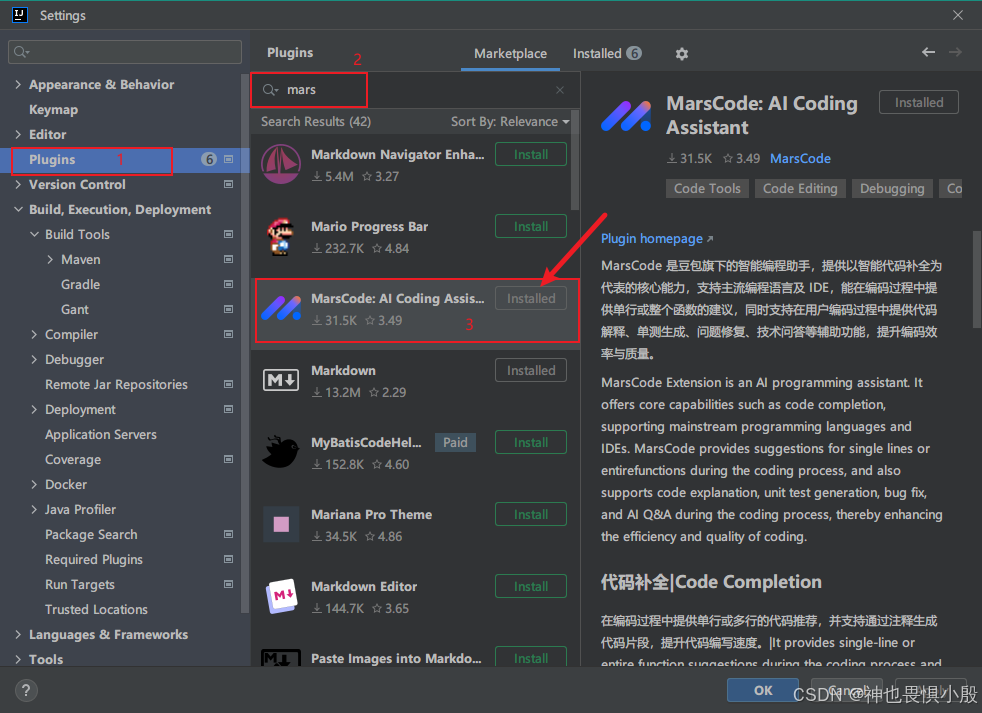Click the Mario Progress Bar plugin icon
Image resolution: width=982 pixels, height=713 pixels.
click(x=281, y=236)
